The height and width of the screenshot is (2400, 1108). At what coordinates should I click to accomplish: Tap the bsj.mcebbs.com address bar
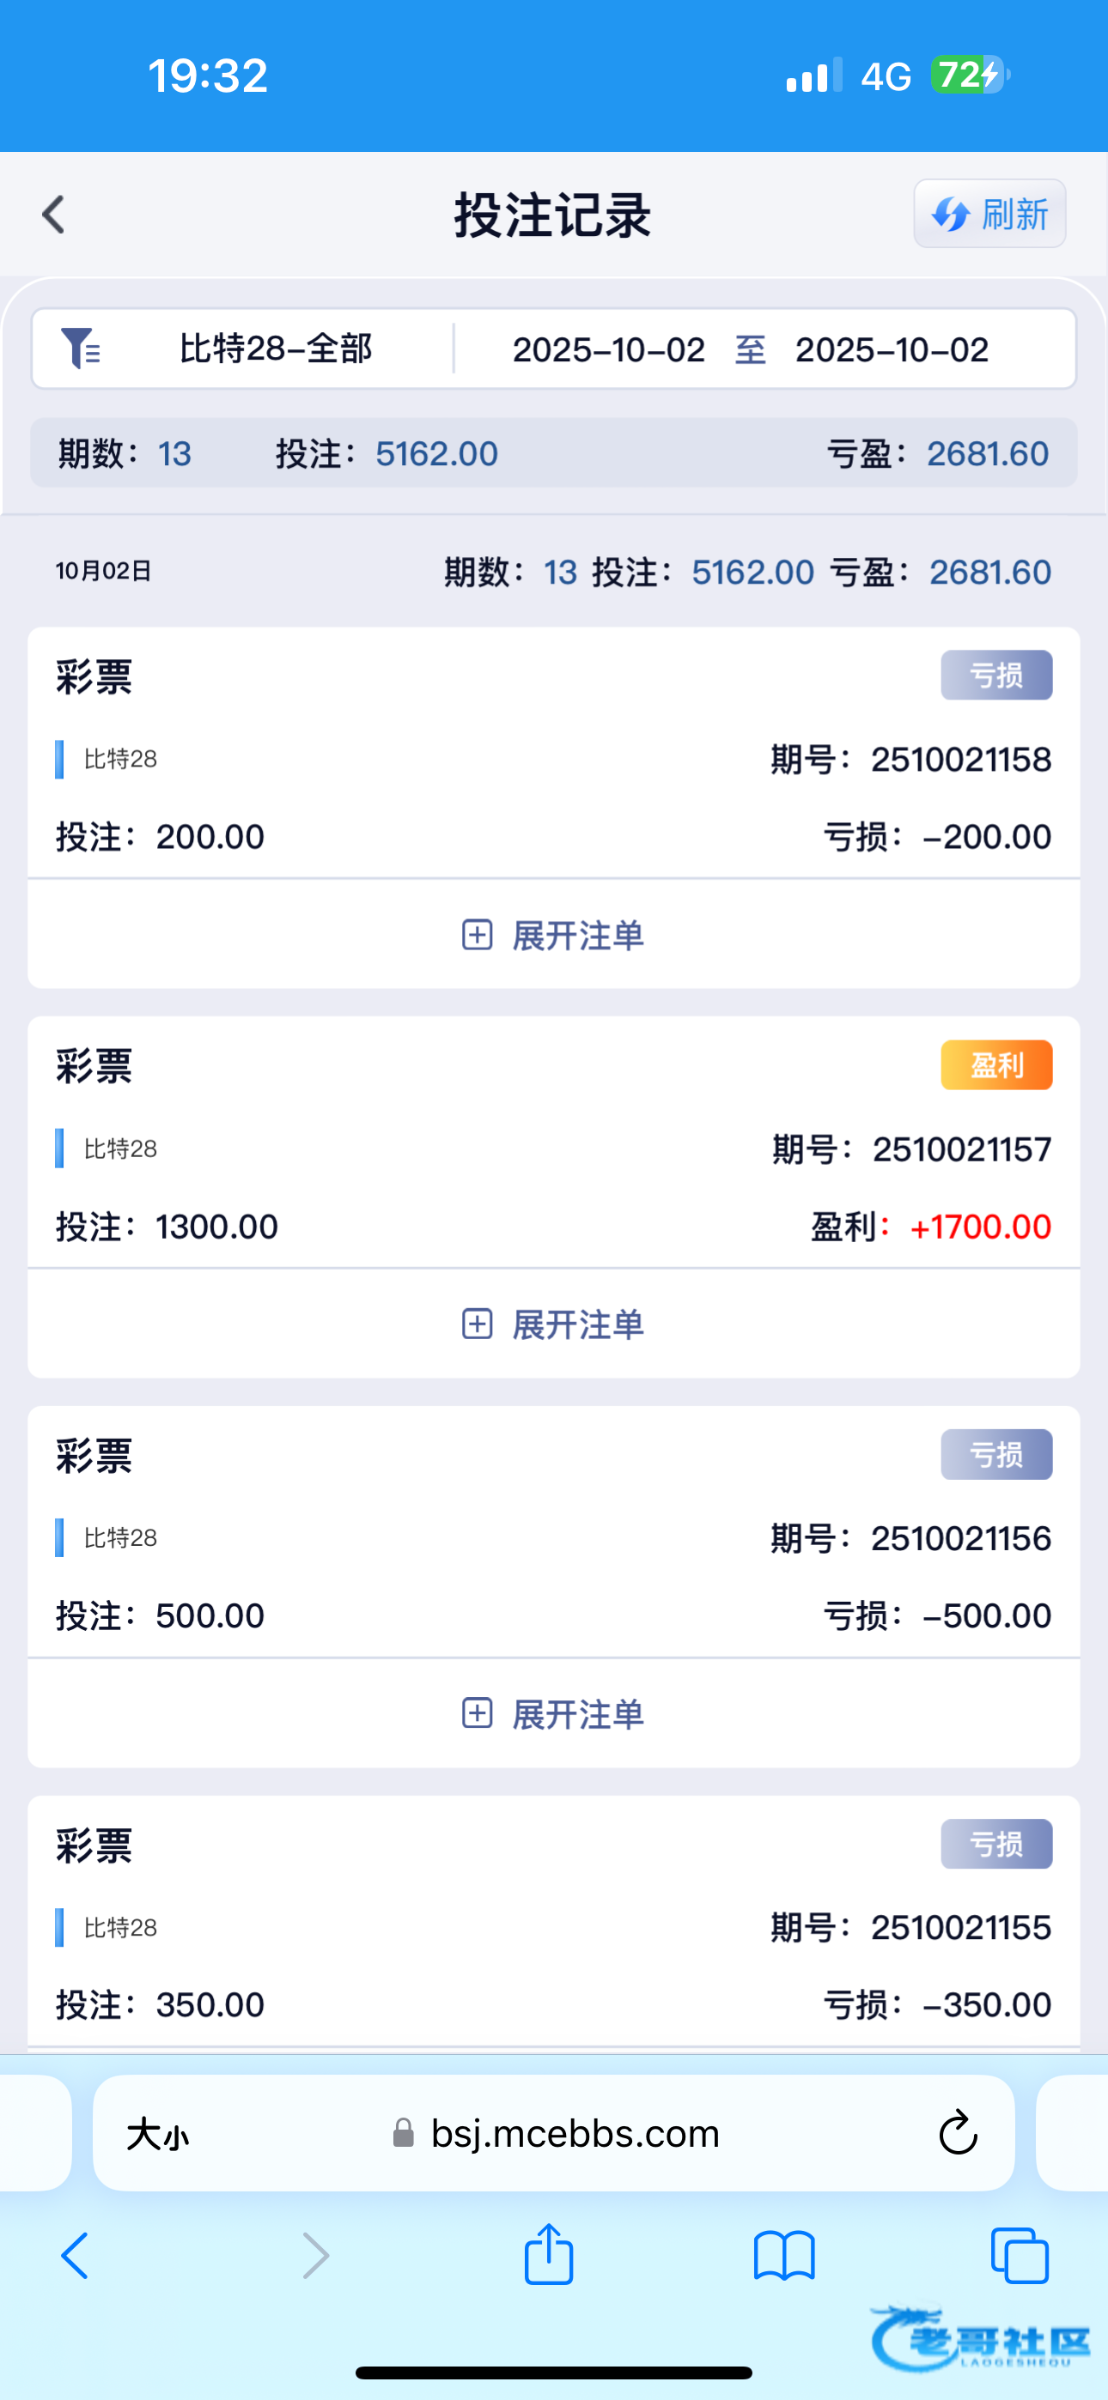click(574, 2134)
